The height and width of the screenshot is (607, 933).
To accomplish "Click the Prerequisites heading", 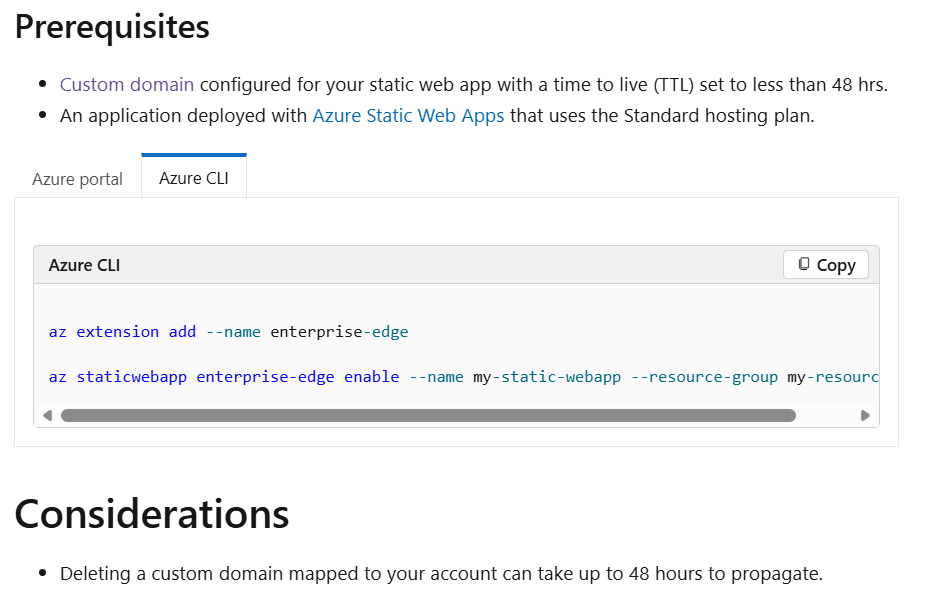I will pyautogui.click(x=112, y=27).
